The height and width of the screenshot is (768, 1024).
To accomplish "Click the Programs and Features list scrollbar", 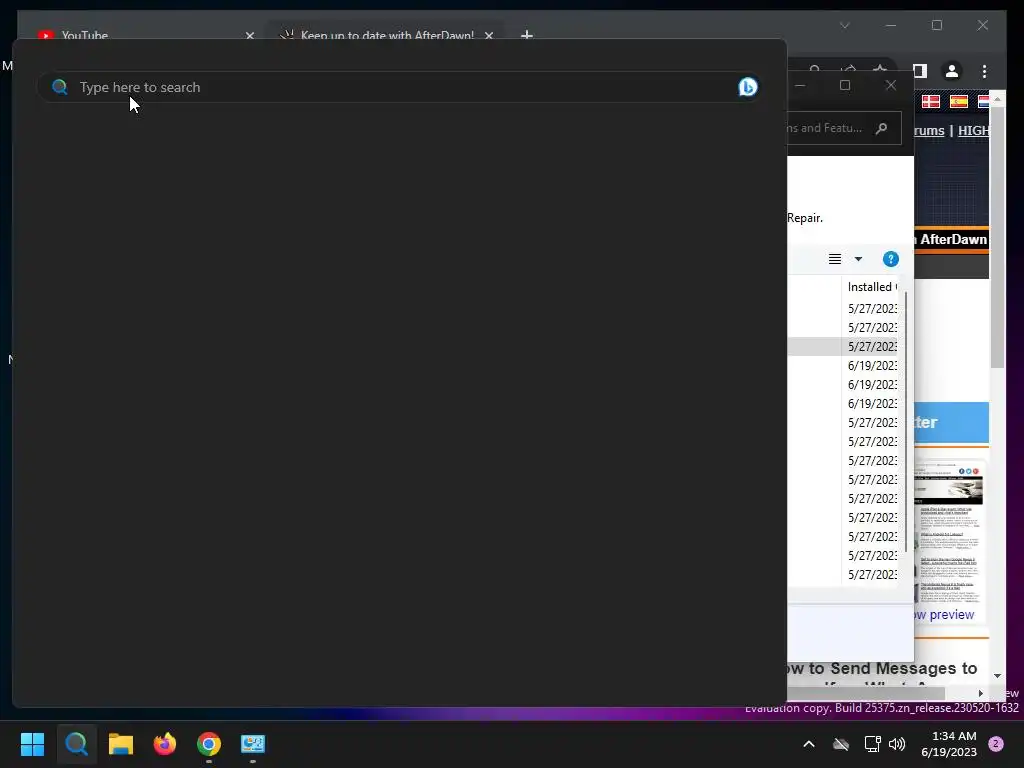I will [905, 421].
